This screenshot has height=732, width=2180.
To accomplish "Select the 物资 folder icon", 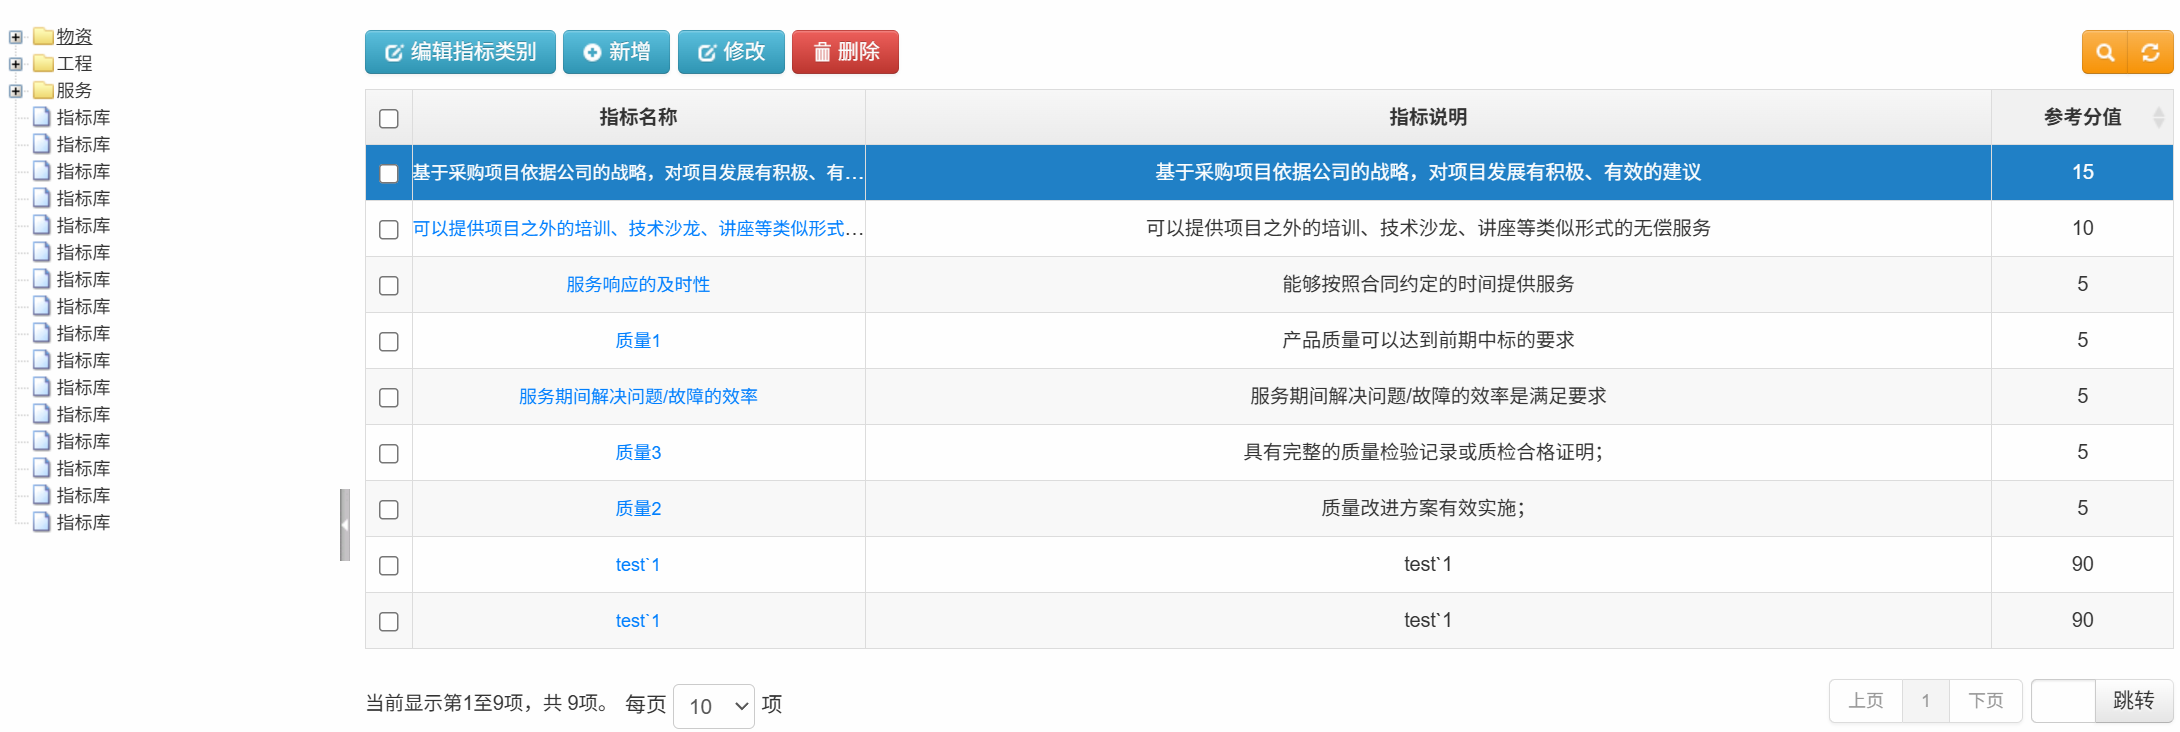I will (x=43, y=37).
